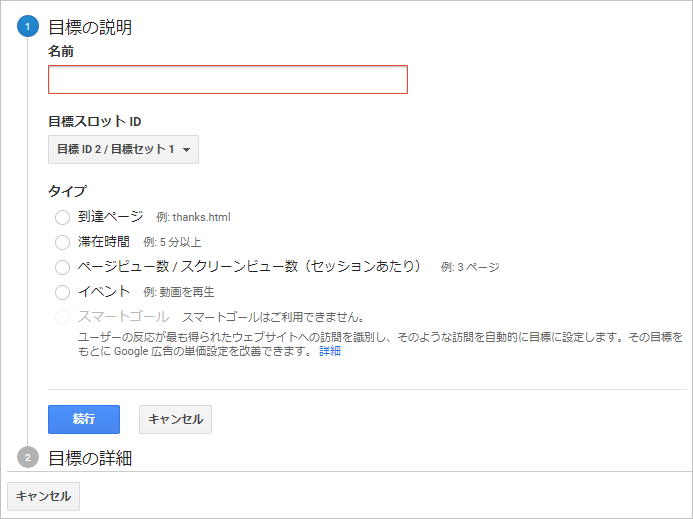The width and height of the screenshot is (693, 519).
Task: Click the 例: 動画を再生 hint text
Action: click(x=179, y=292)
